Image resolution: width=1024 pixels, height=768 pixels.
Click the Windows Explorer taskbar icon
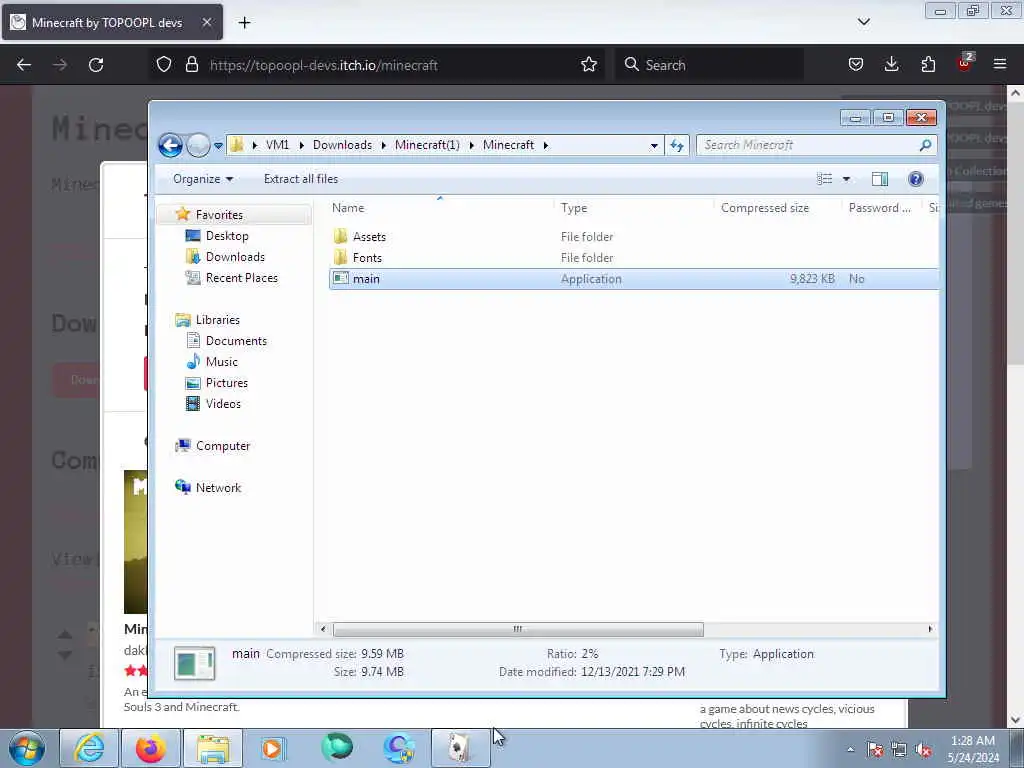tap(213, 748)
